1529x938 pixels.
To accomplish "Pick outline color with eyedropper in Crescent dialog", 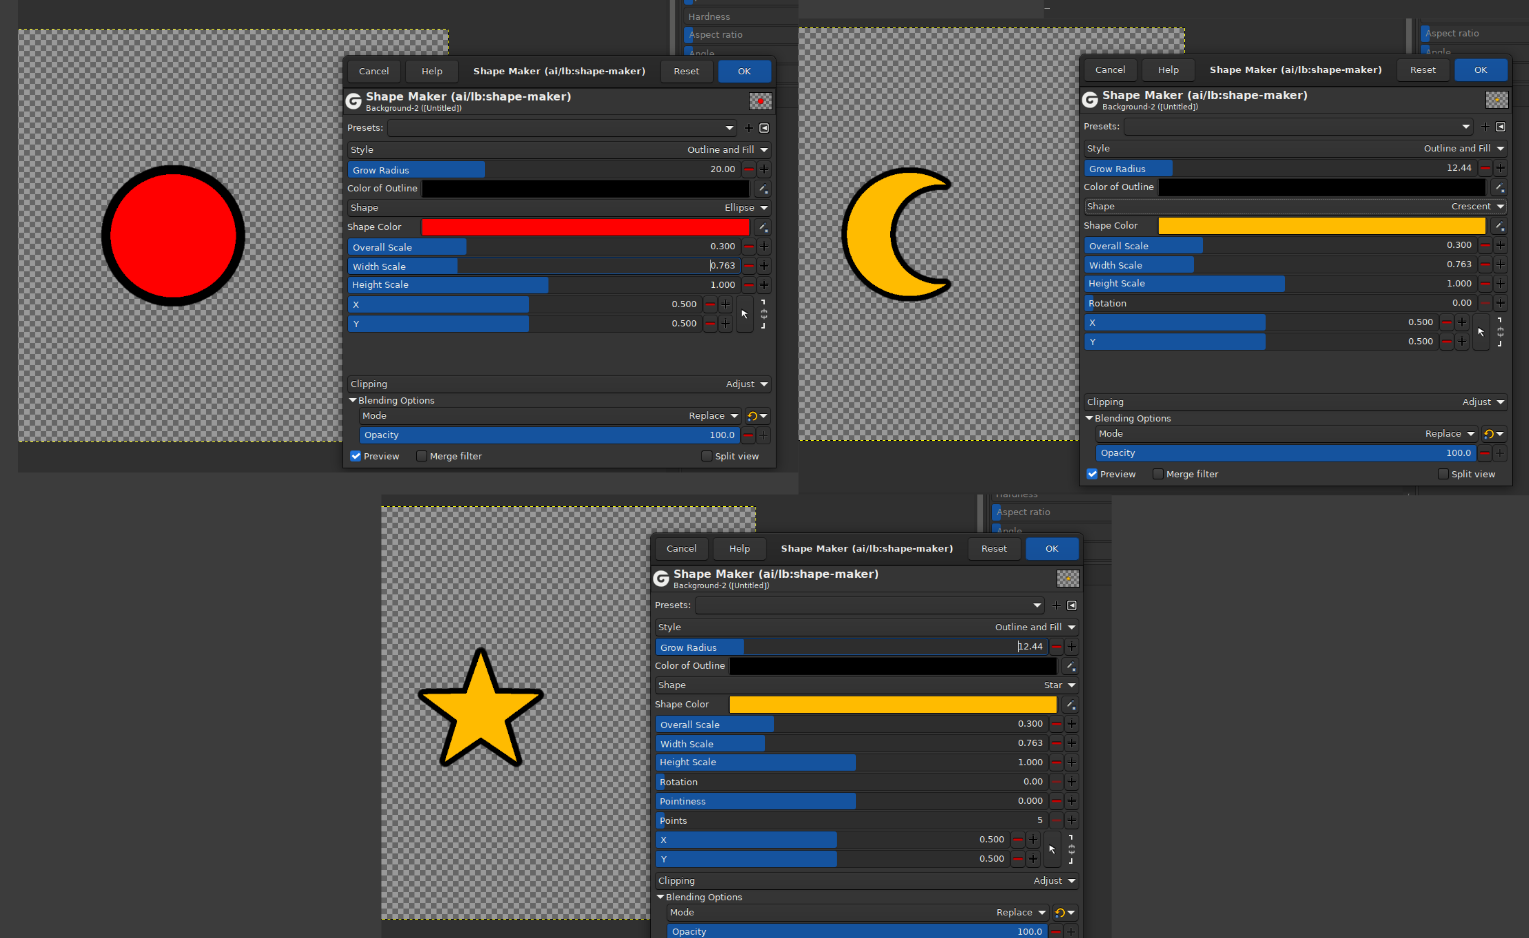I will pyautogui.click(x=1499, y=187).
